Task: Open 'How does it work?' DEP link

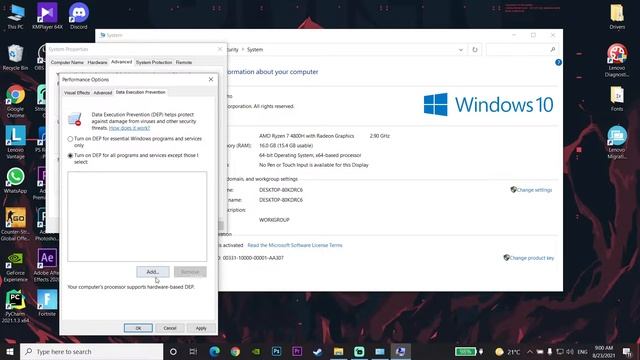Action: pos(129,128)
